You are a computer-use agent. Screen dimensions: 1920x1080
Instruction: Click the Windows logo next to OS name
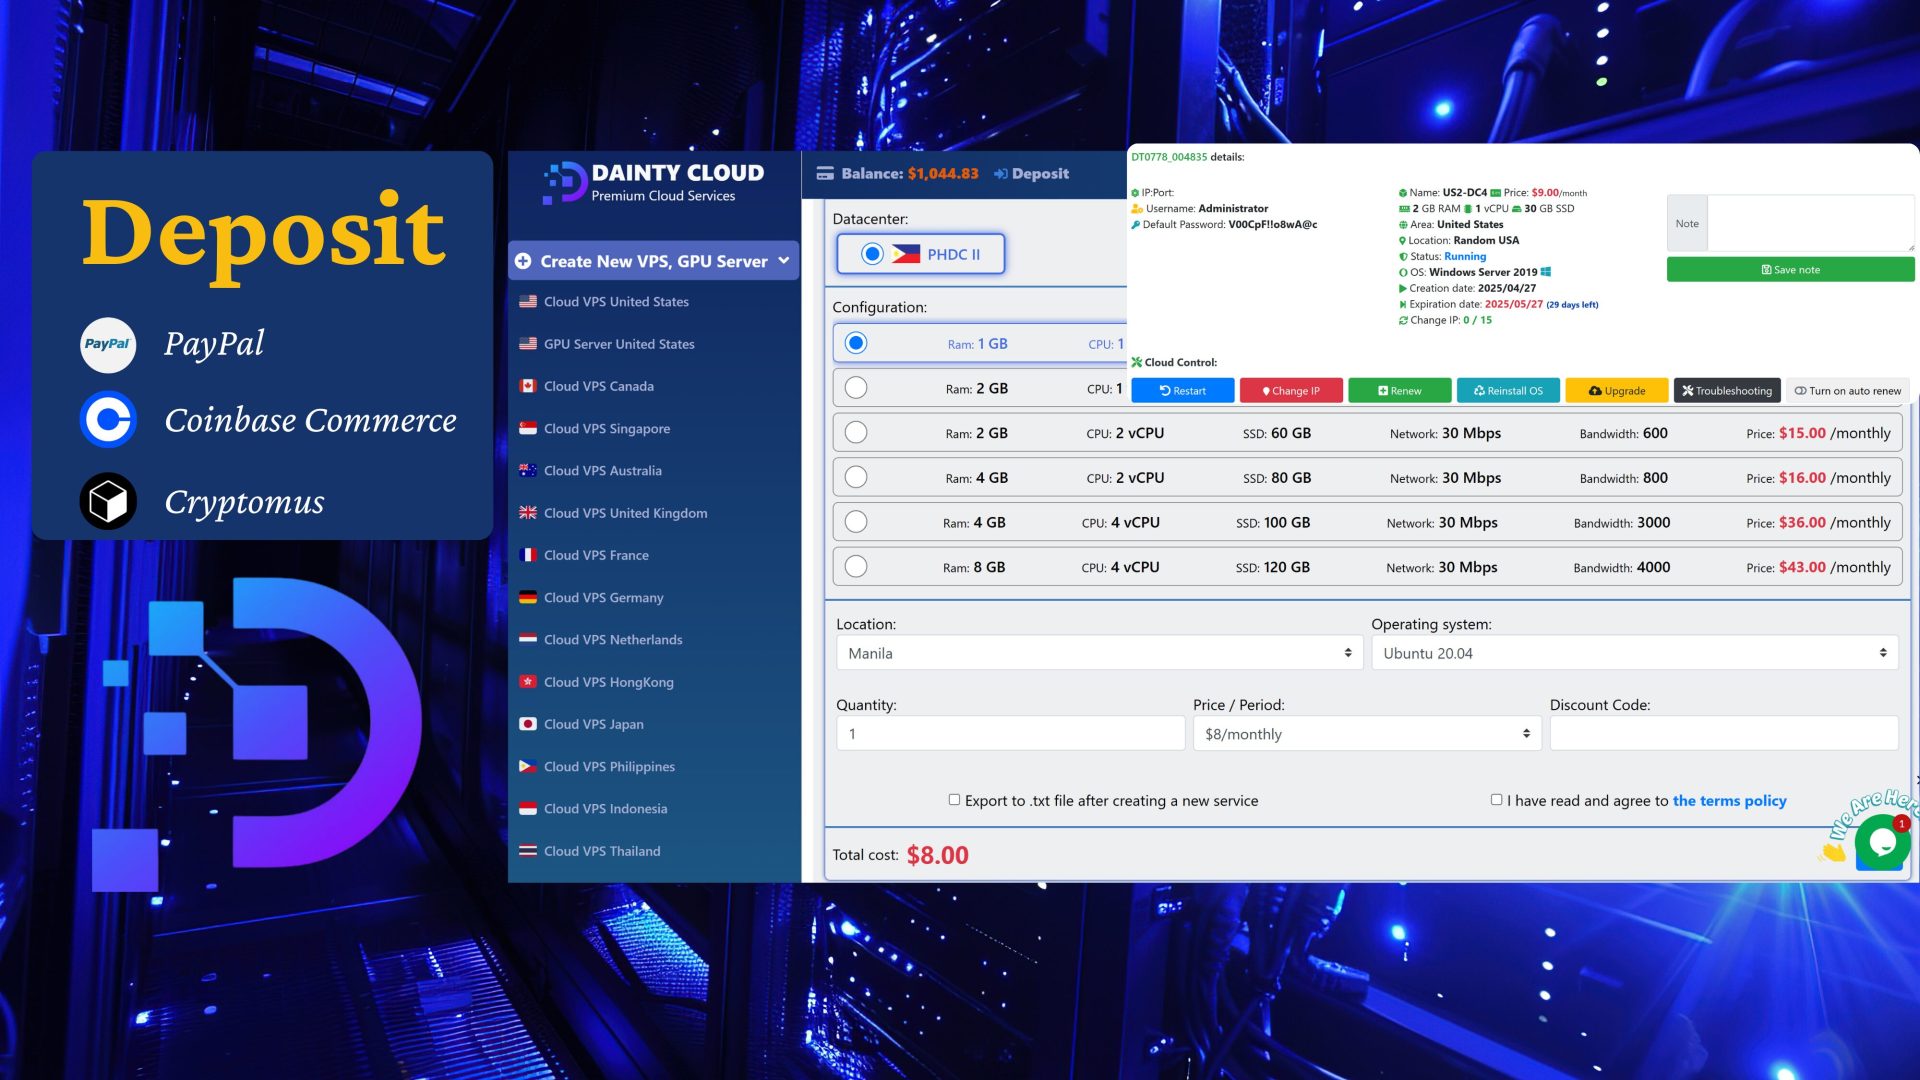coord(1546,272)
